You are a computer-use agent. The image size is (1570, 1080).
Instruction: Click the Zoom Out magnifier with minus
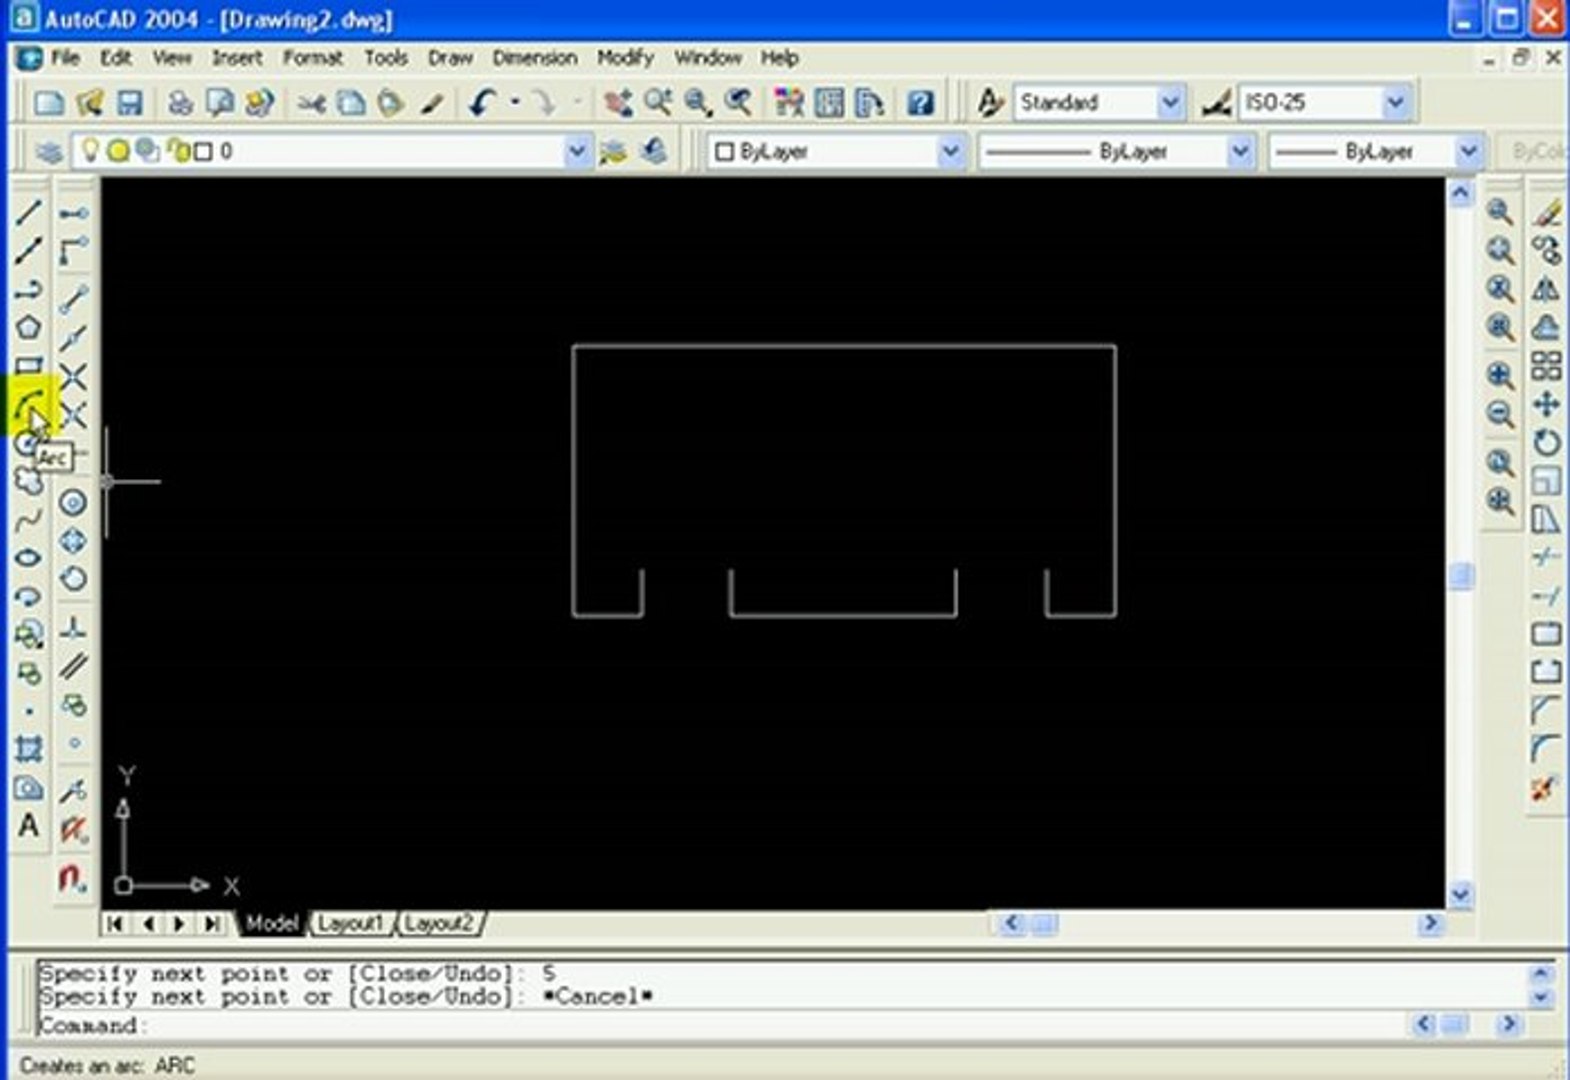click(1500, 413)
